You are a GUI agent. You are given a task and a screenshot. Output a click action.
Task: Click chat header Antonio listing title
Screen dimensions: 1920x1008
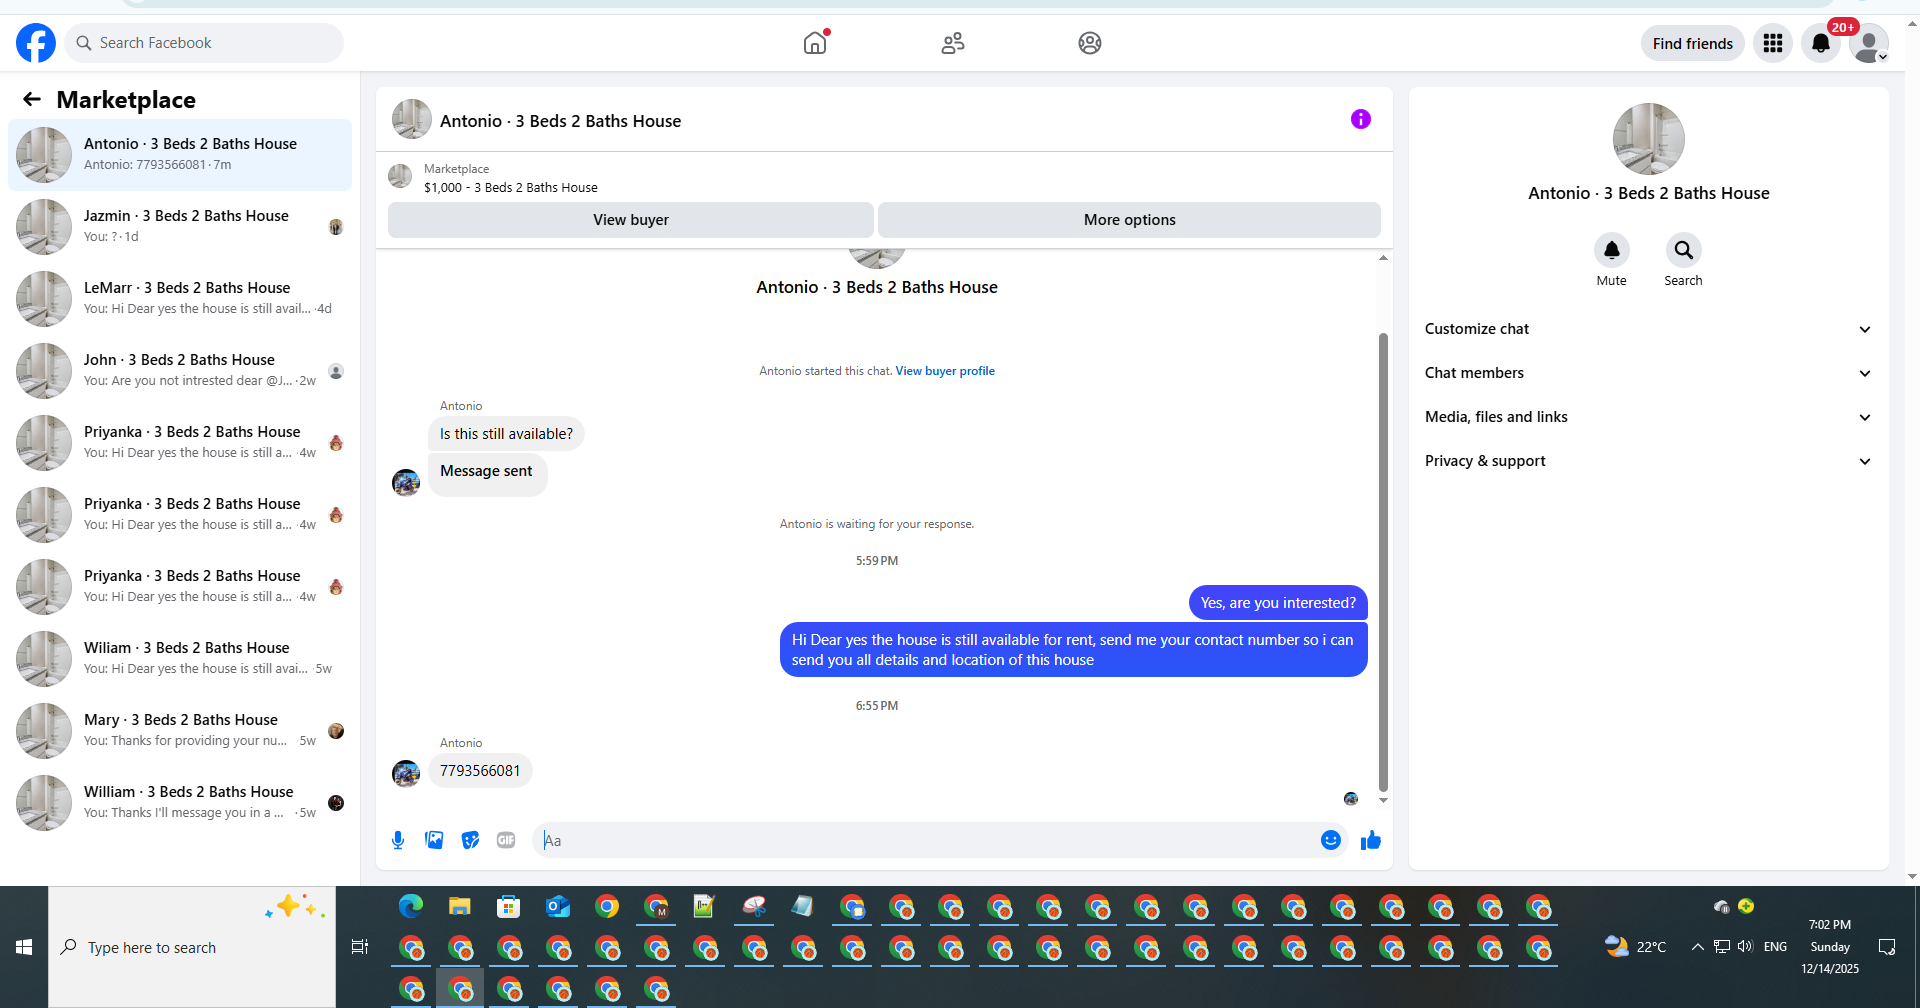coord(560,121)
